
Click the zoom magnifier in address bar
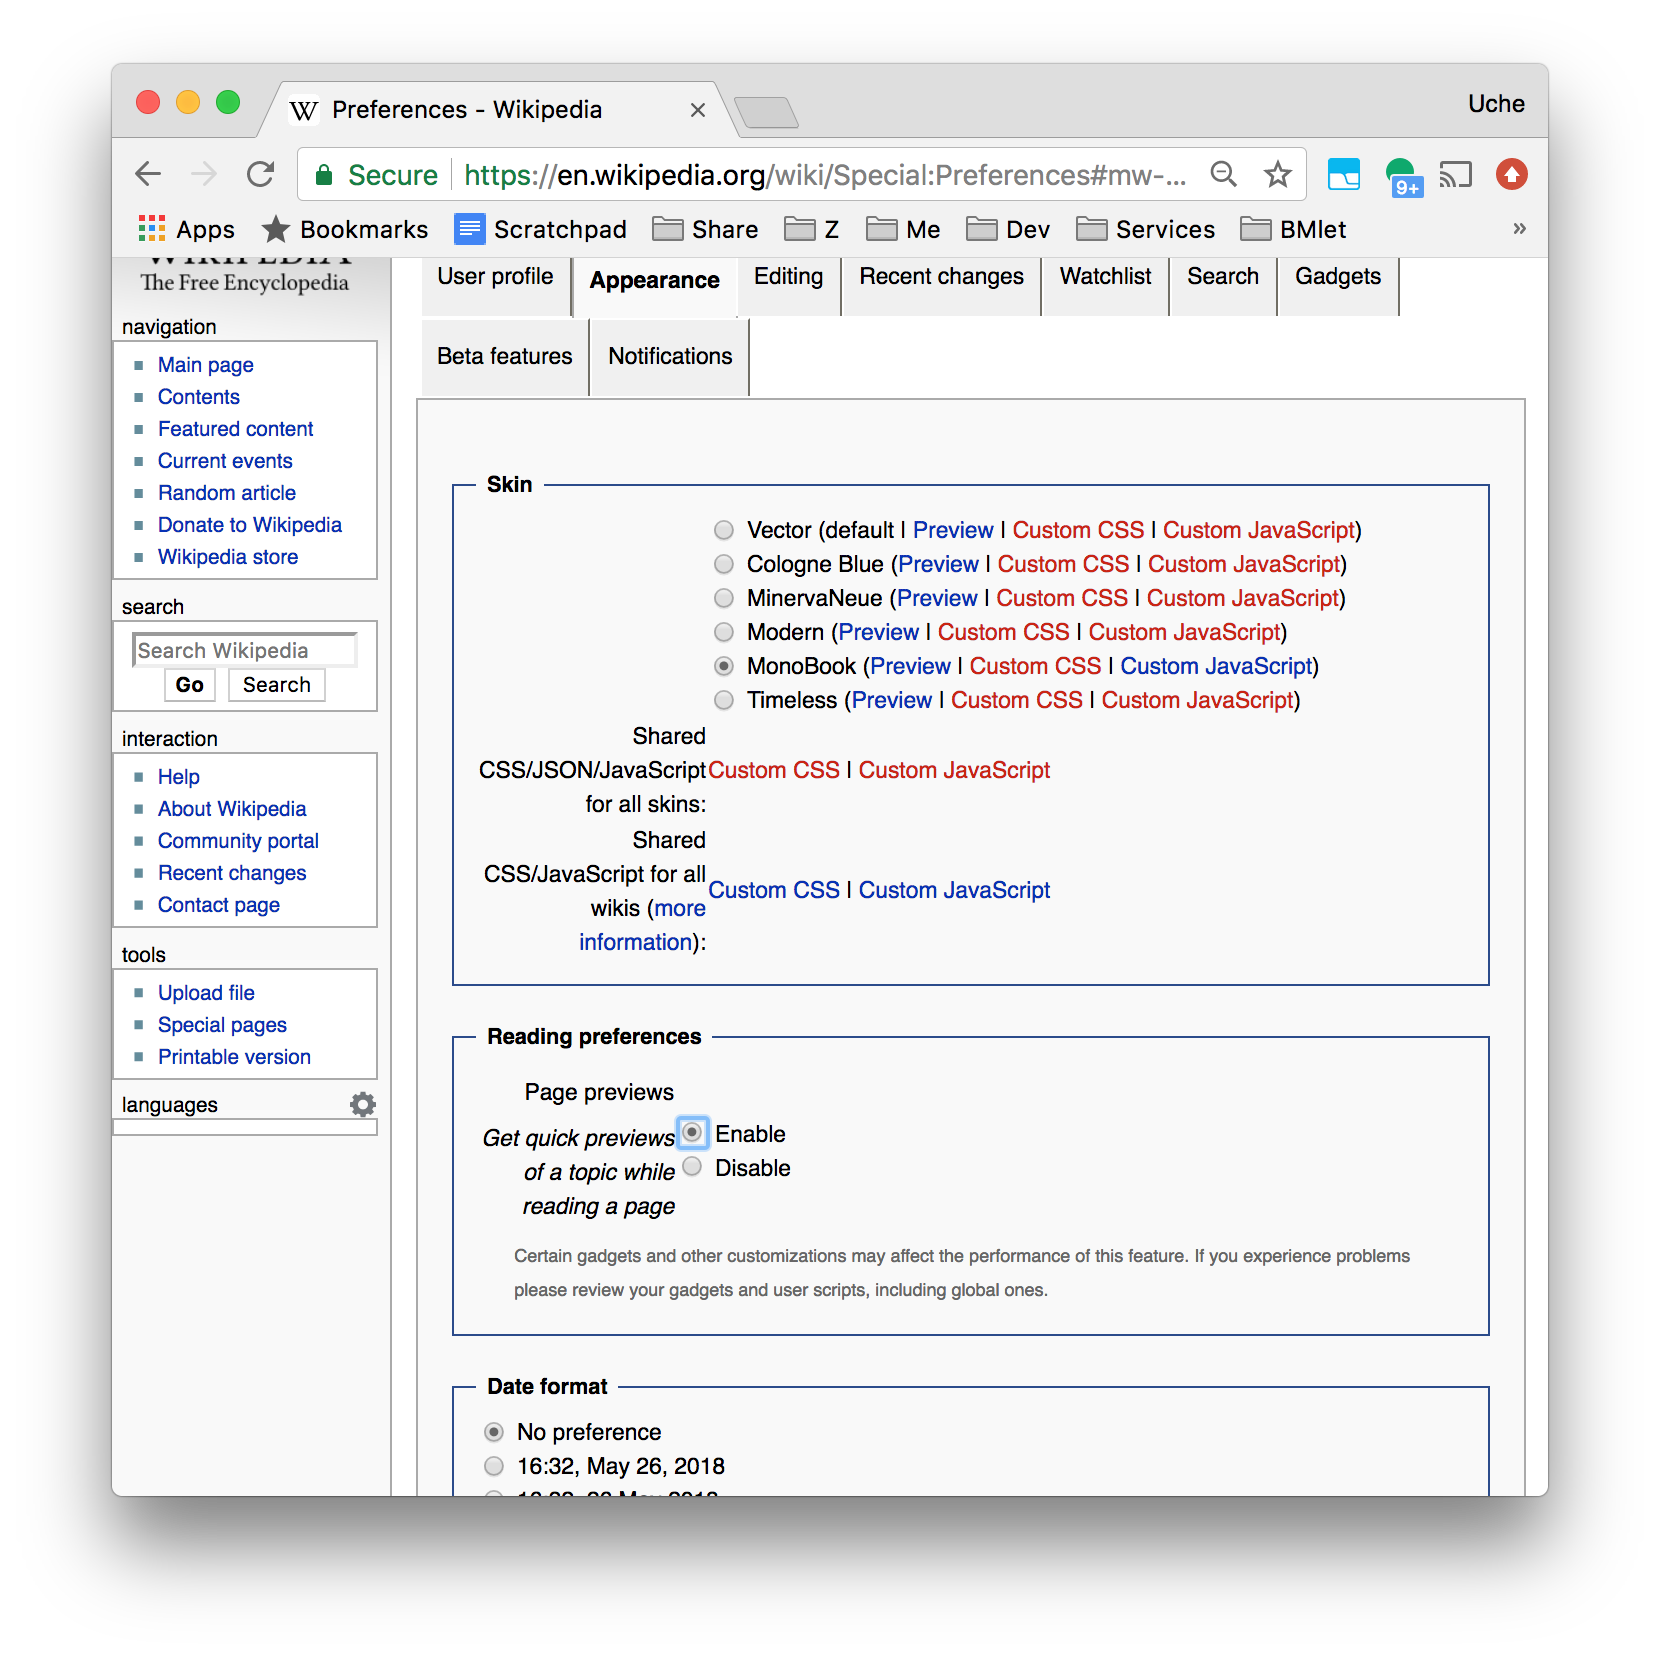click(1224, 174)
